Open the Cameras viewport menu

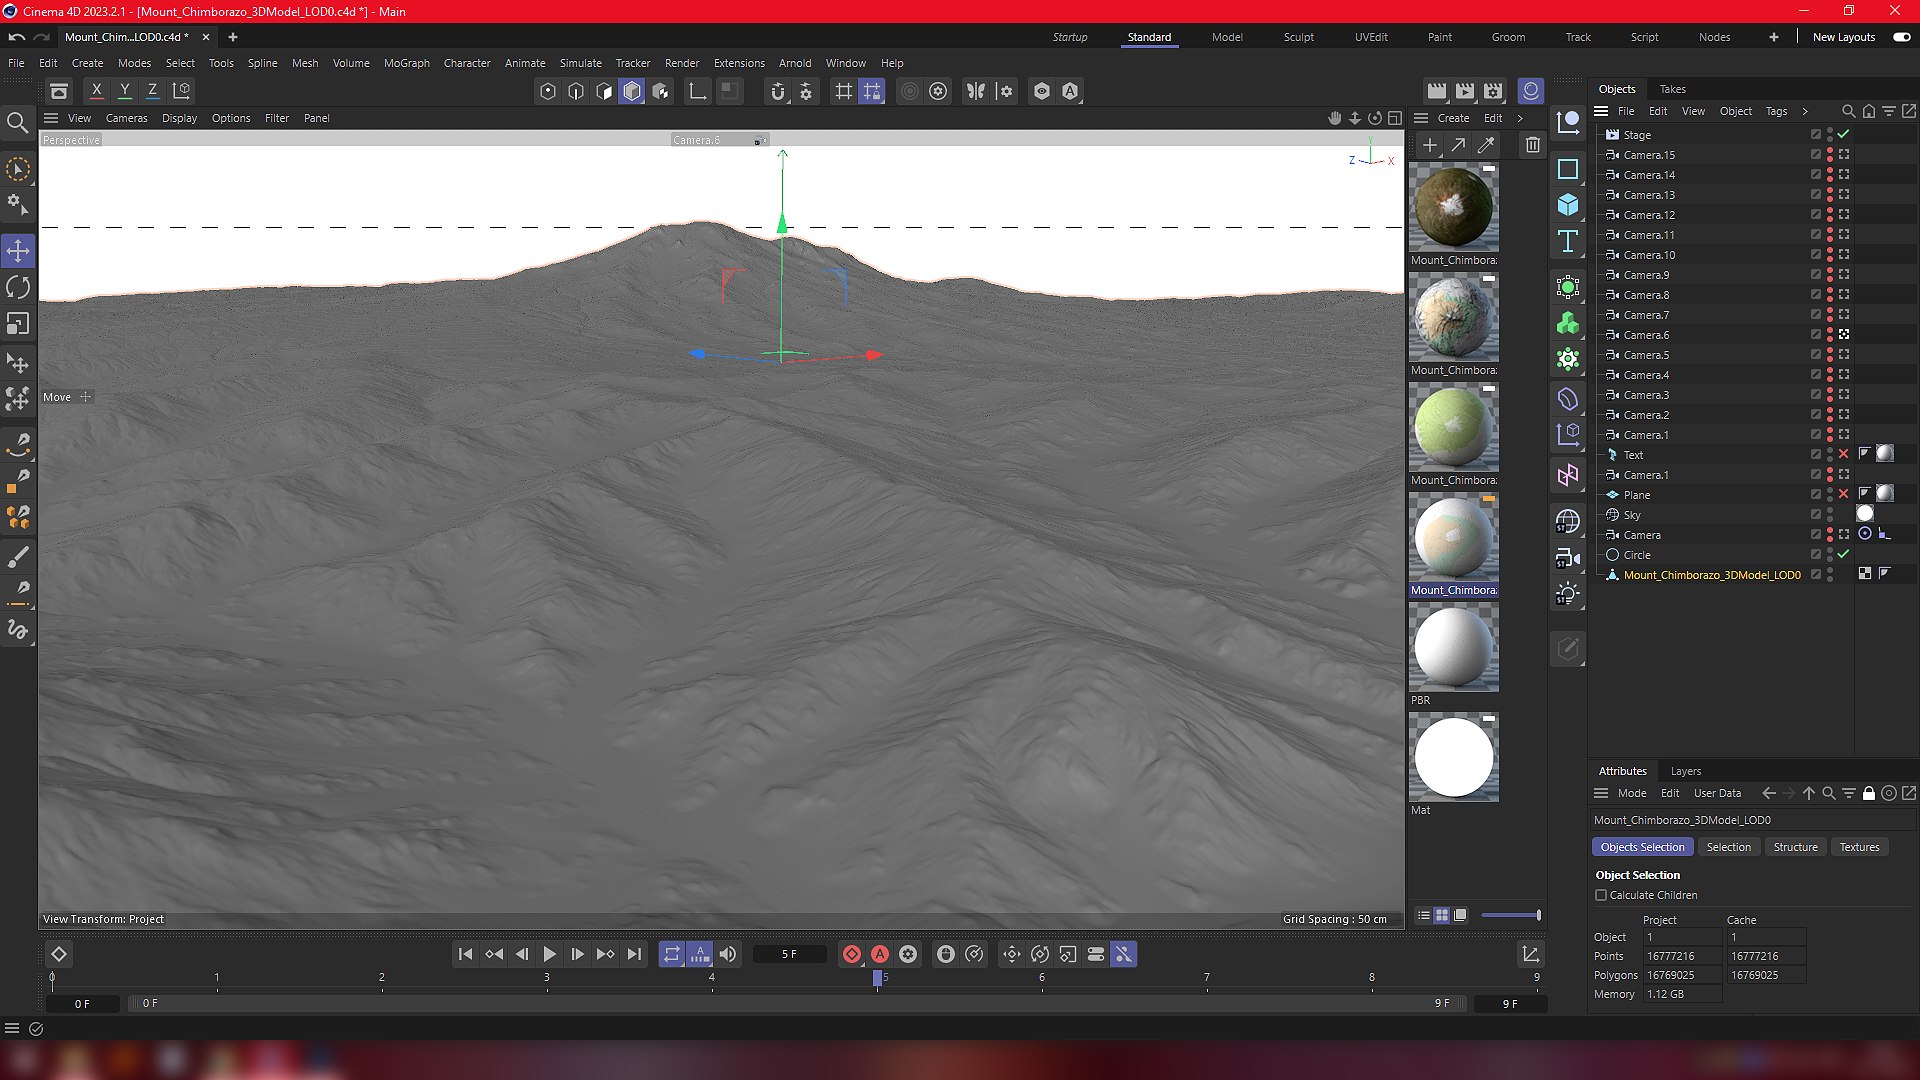coord(127,118)
